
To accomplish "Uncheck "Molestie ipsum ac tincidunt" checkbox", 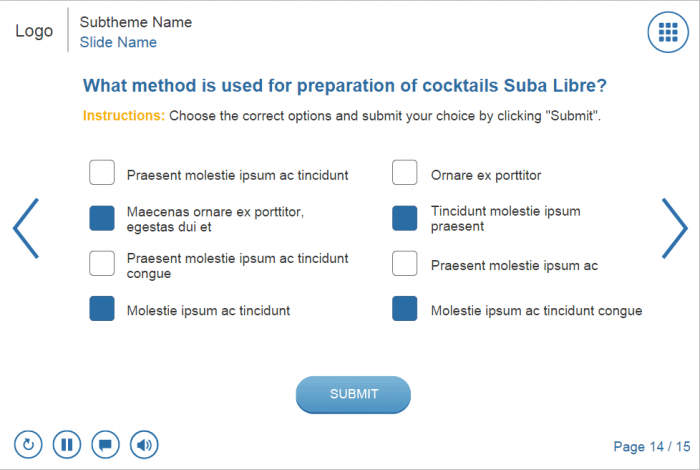I will 102,309.
